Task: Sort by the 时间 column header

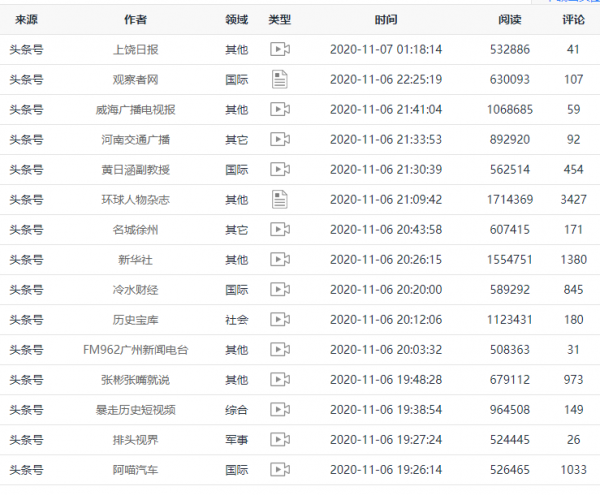Action: 386,20
